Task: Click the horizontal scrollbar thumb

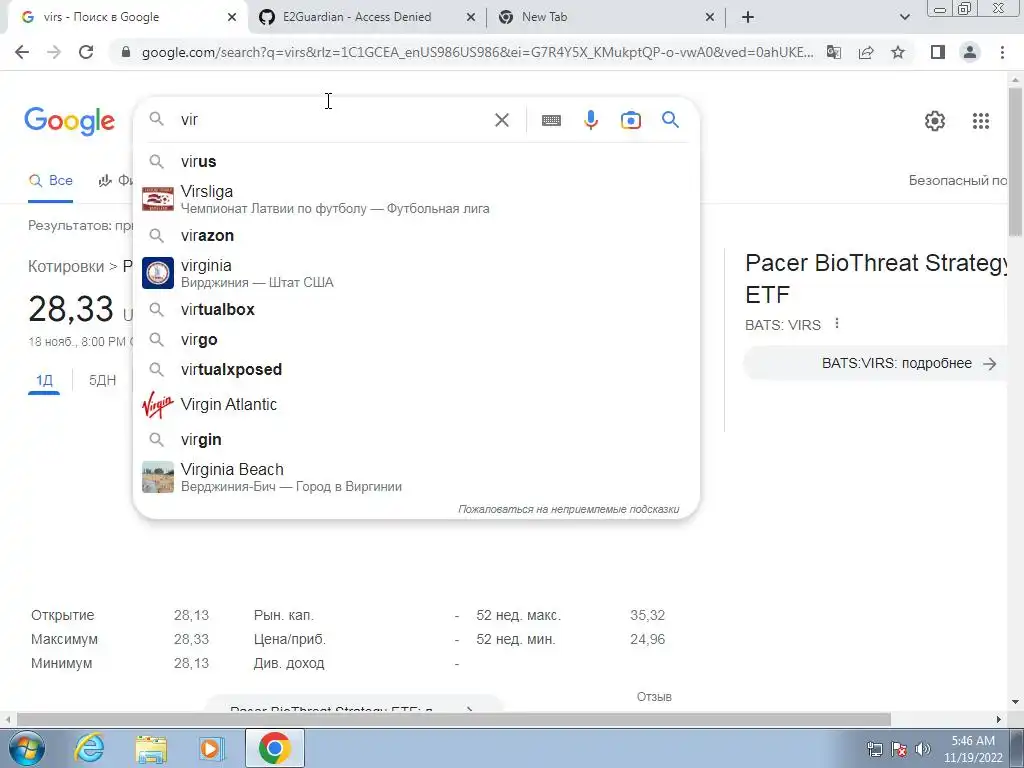Action: click(x=454, y=720)
